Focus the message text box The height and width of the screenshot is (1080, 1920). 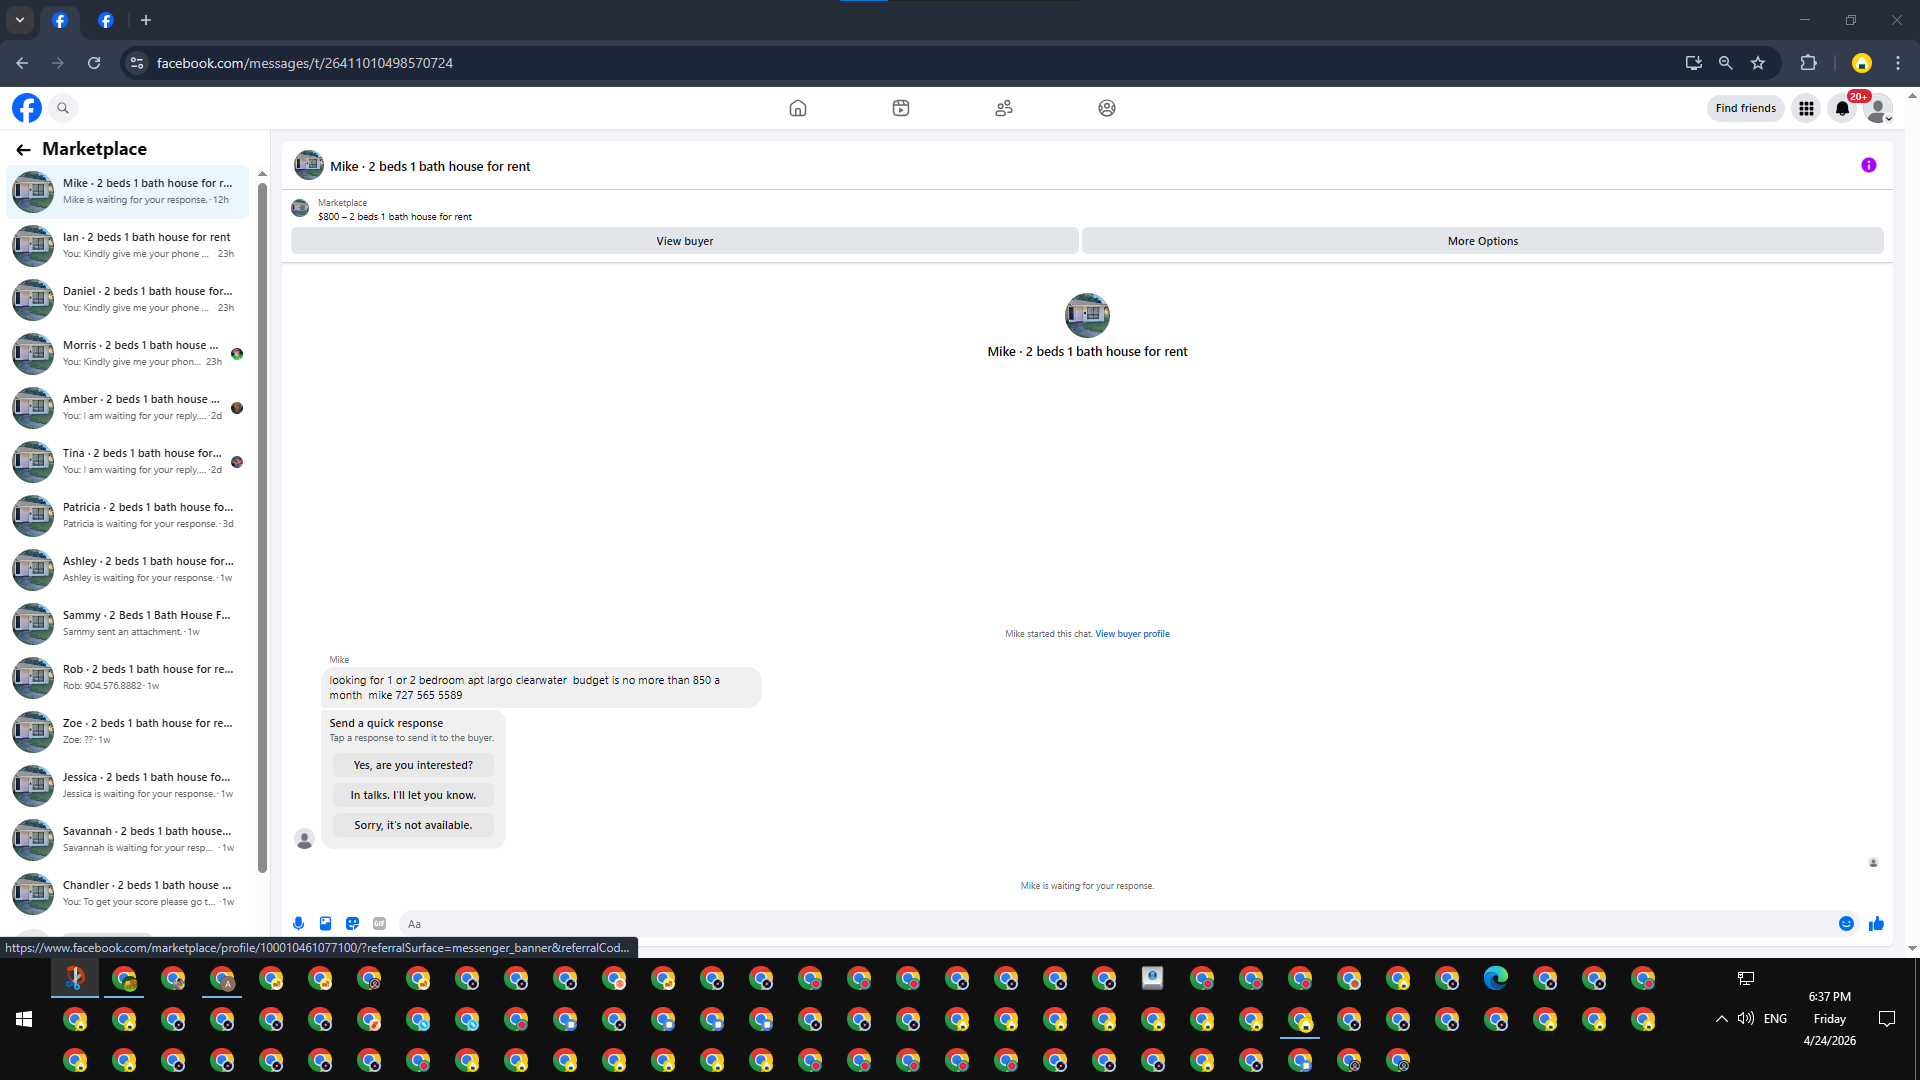pos(1115,924)
